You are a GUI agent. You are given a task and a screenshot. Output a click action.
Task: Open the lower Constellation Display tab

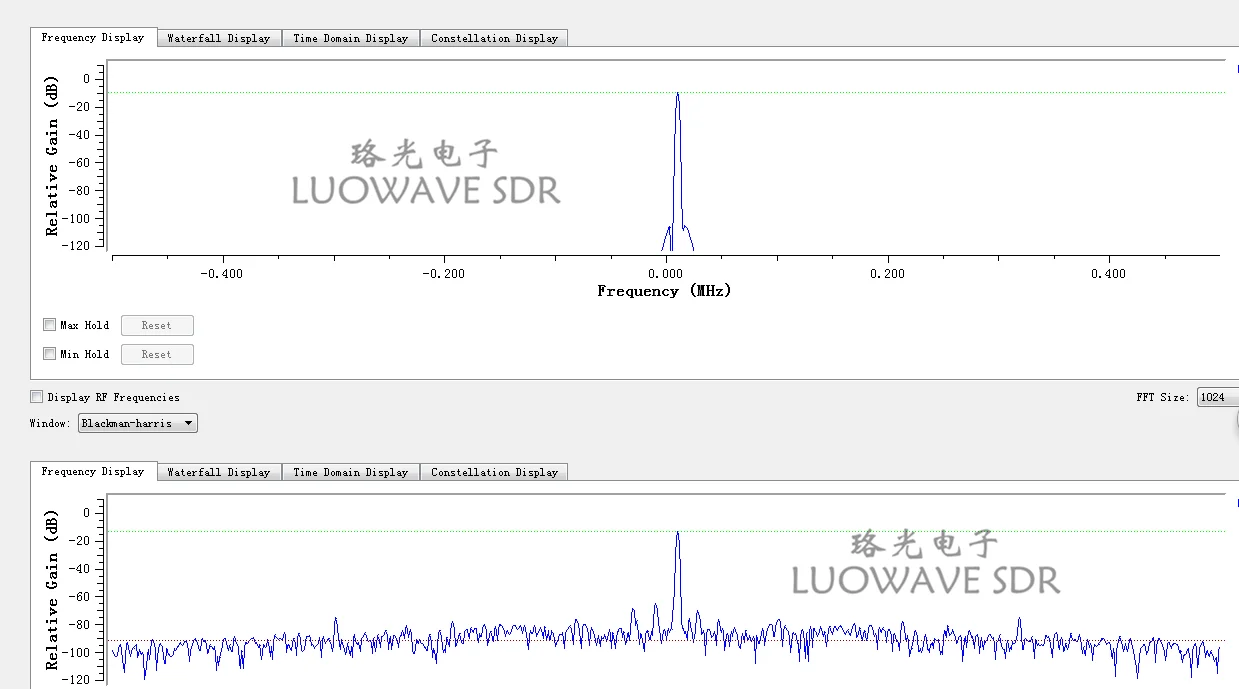(x=494, y=472)
